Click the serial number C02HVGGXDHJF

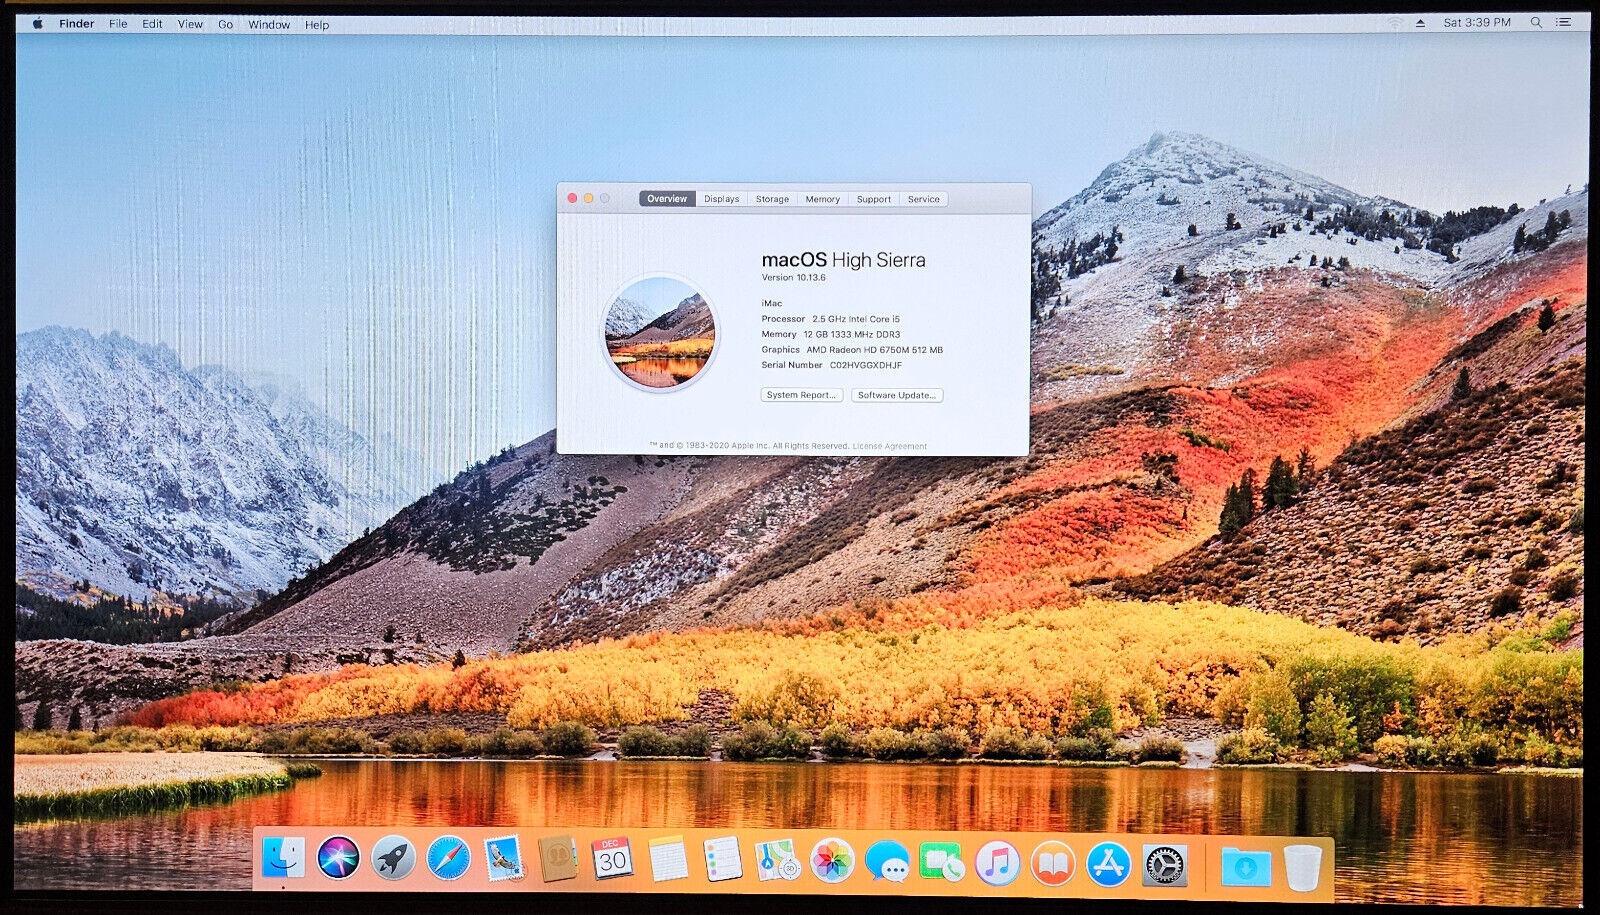(x=866, y=365)
